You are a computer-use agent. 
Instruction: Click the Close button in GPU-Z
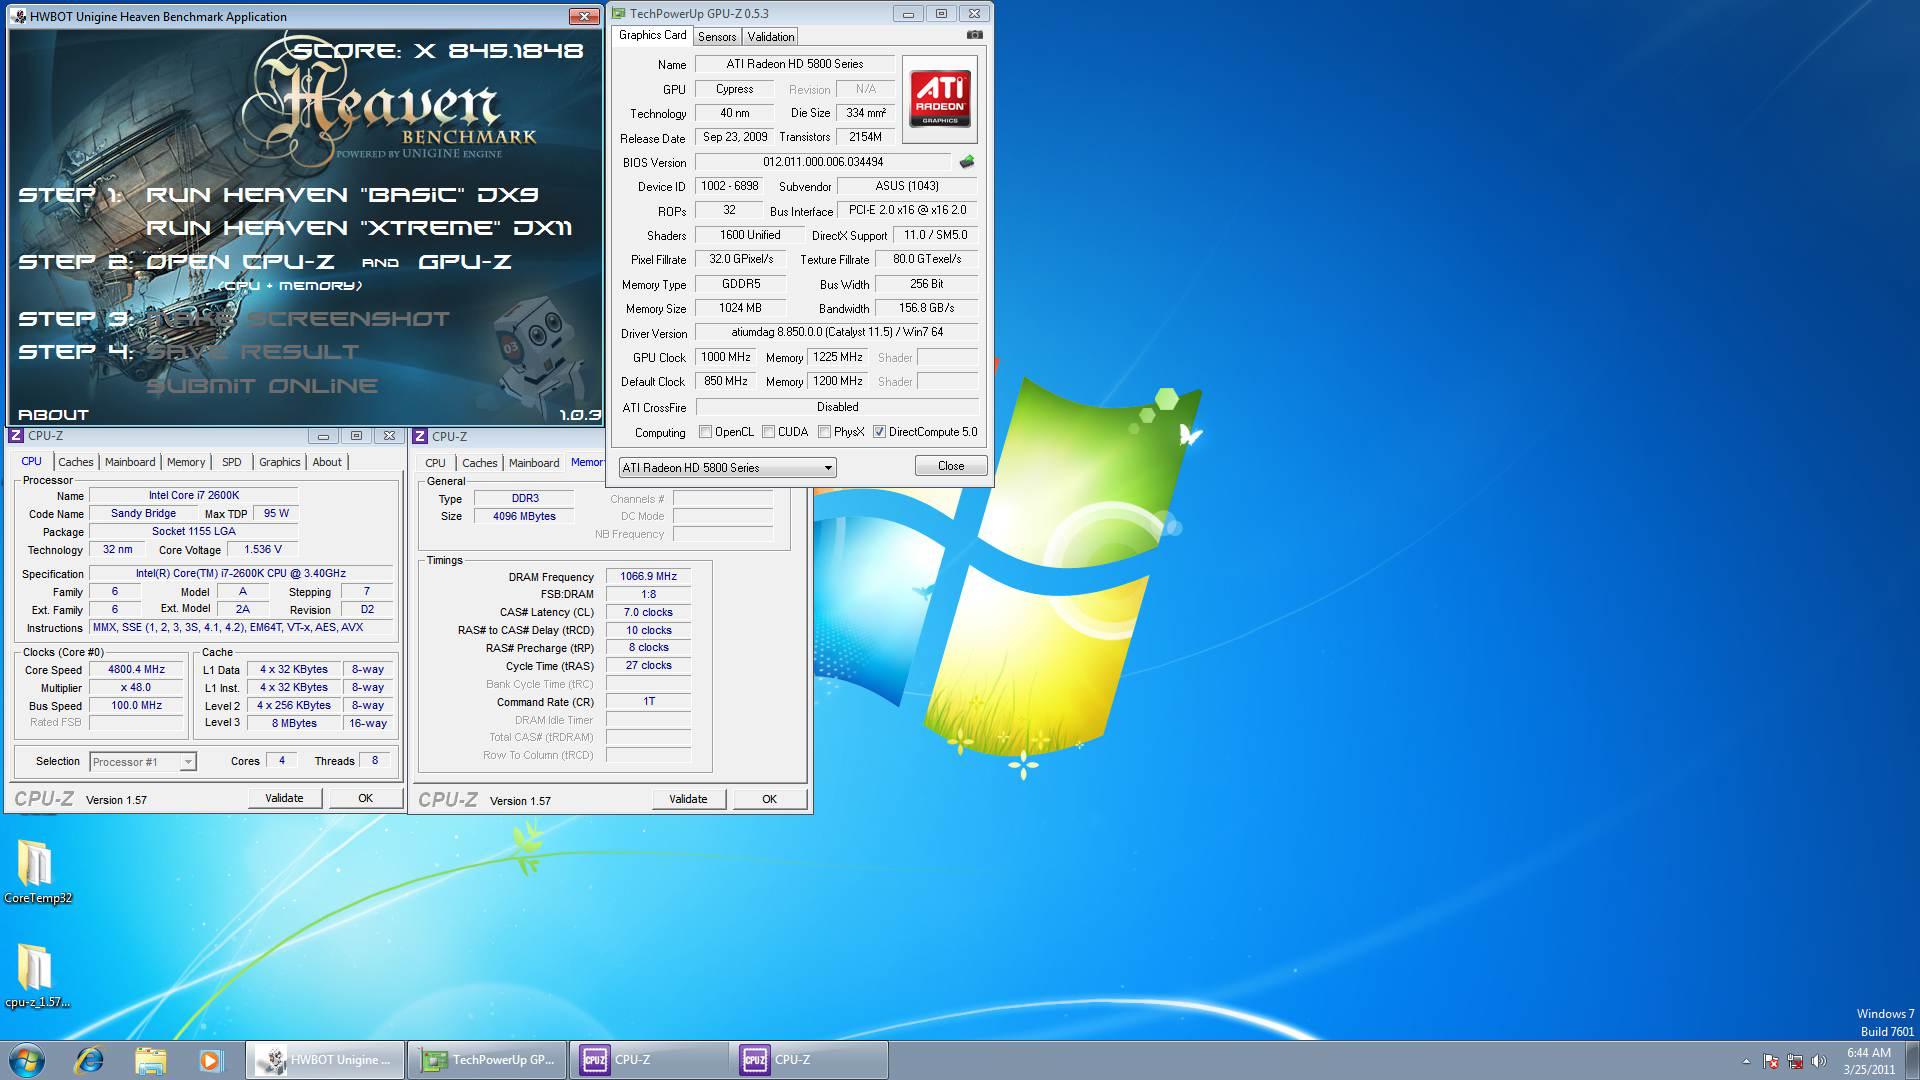(x=951, y=466)
